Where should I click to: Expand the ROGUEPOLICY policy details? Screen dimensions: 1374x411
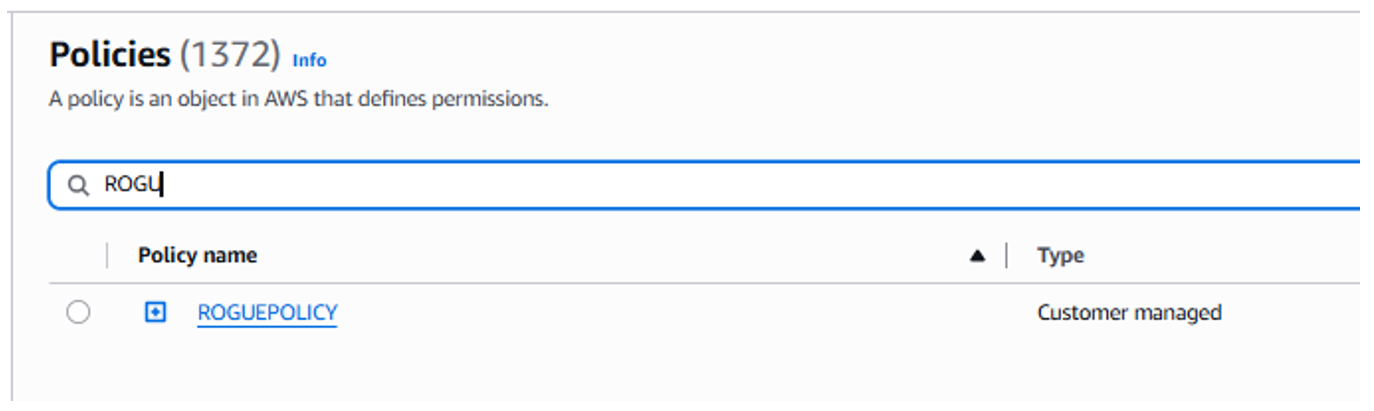(x=155, y=313)
